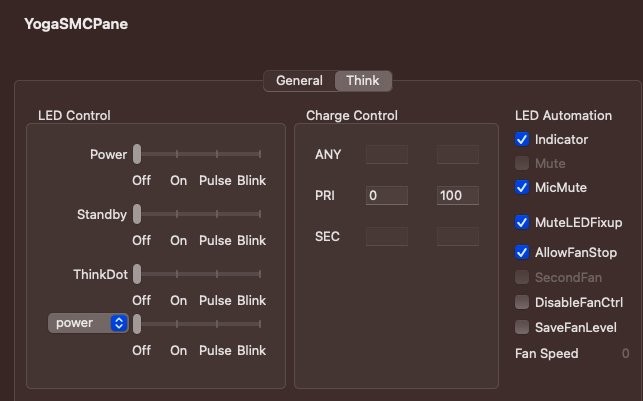The height and width of the screenshot is (401, 643).
Task: Select the Think tab
Action: point(363,81)
